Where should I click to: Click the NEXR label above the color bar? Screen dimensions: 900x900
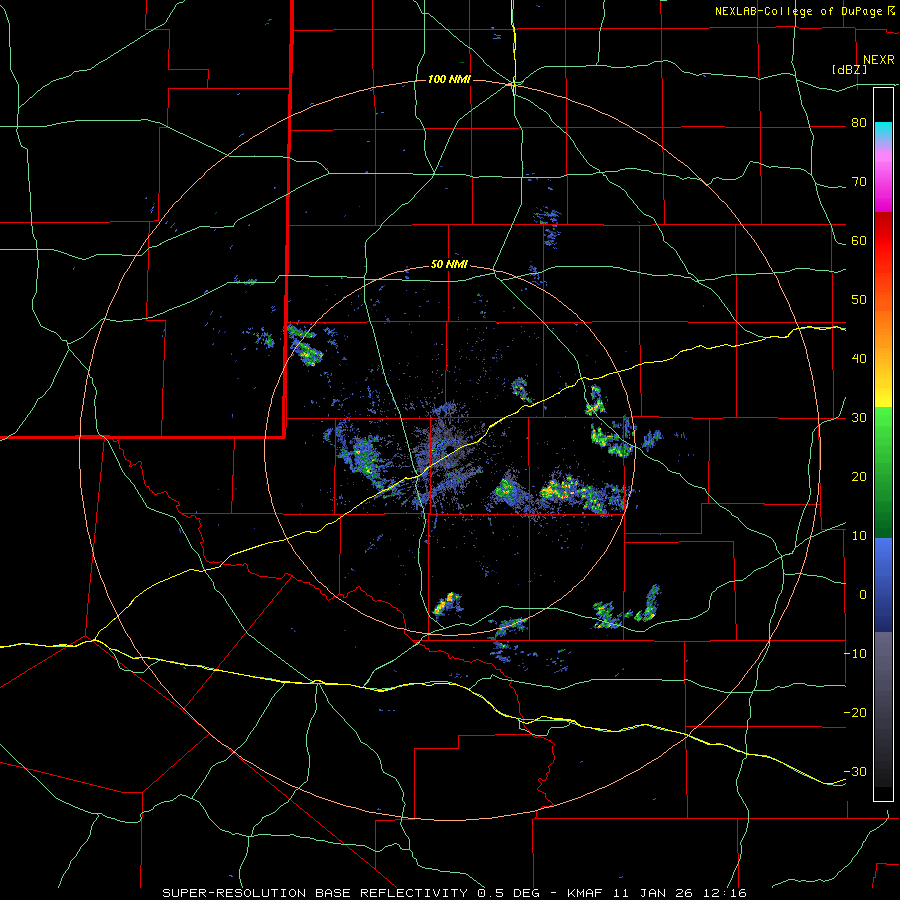point(878,60)
